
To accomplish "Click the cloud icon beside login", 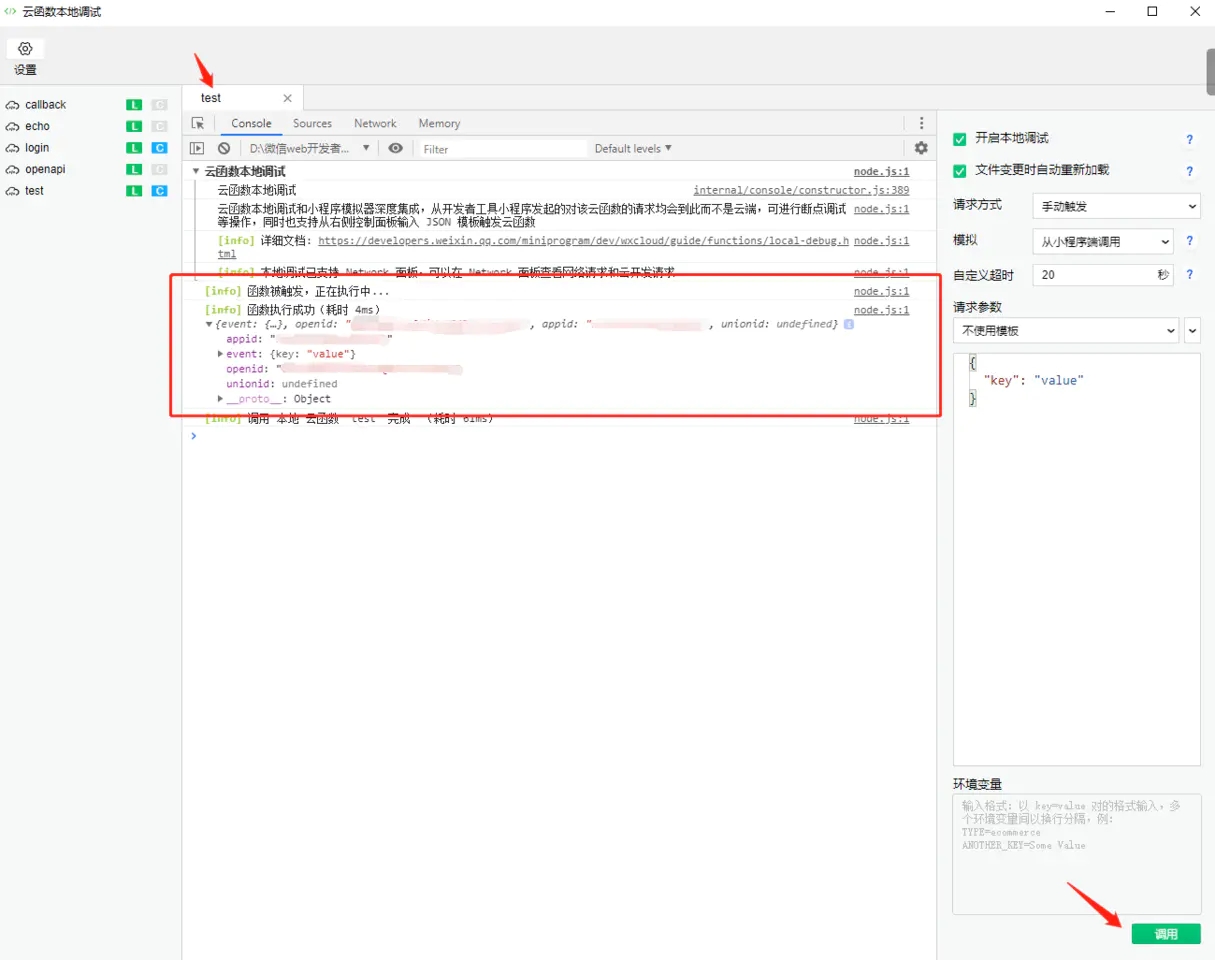I will coord(13,148).
